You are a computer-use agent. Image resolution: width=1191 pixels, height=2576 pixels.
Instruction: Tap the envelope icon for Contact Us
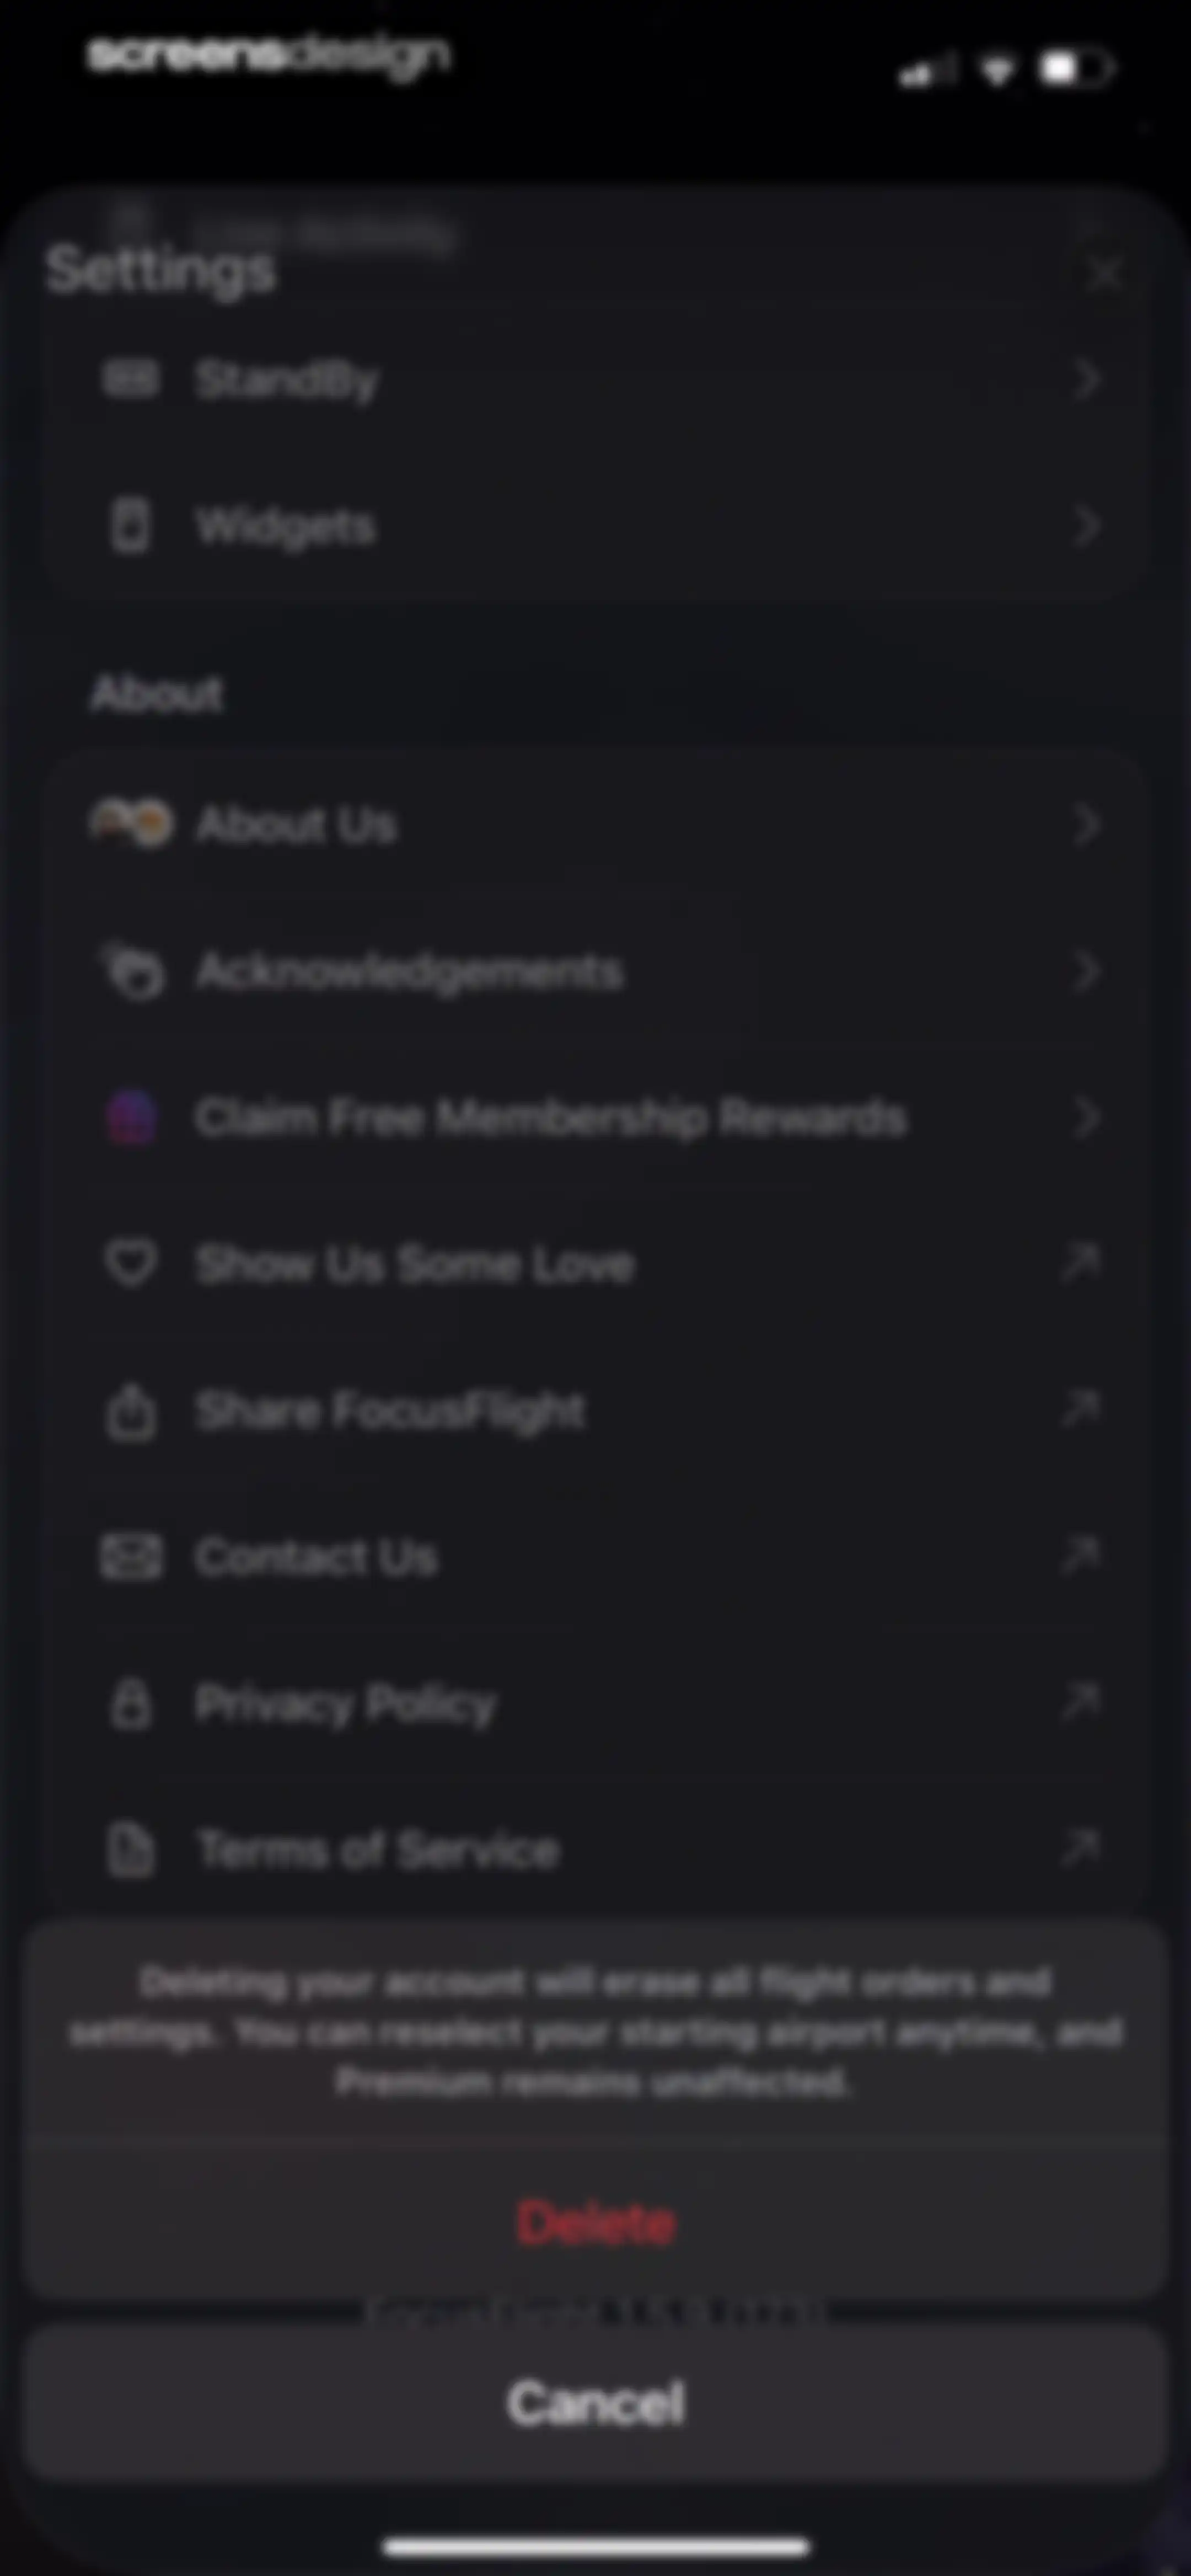(131, 1557)
